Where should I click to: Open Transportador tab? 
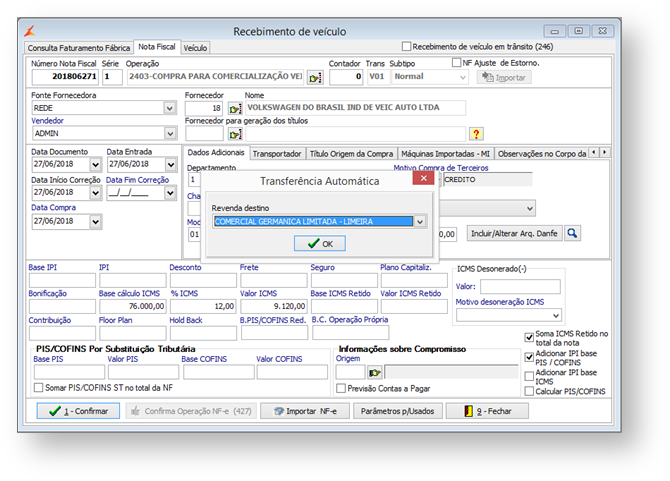point(277,154)
